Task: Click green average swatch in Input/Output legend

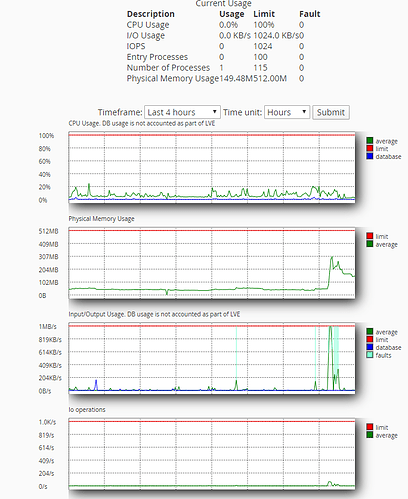Action: point(369,332)
